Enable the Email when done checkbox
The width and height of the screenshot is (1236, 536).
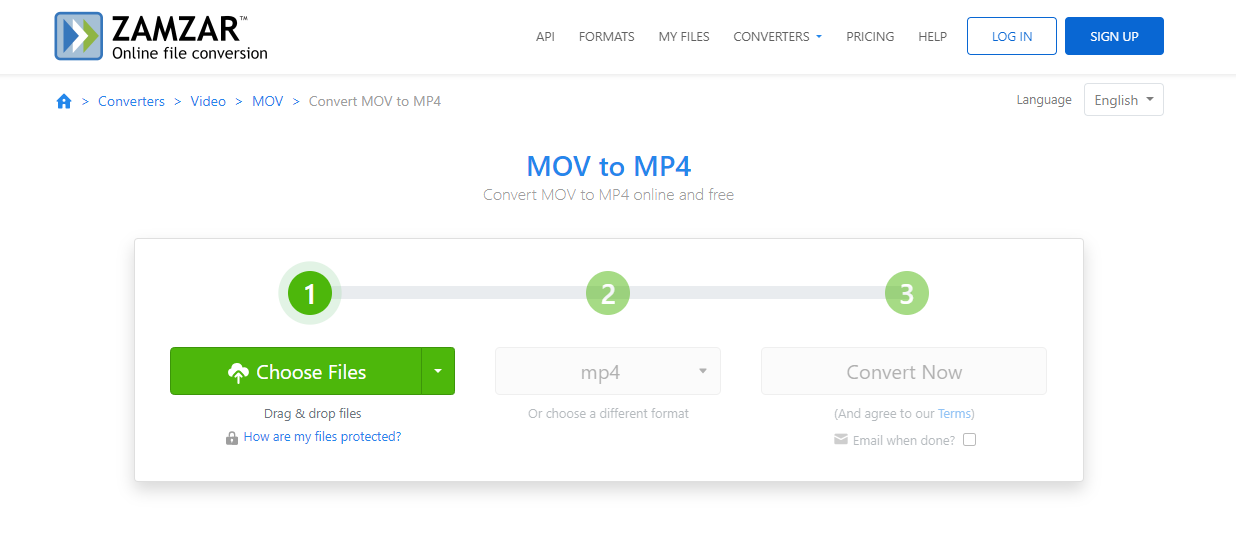[x=969, y=440]
